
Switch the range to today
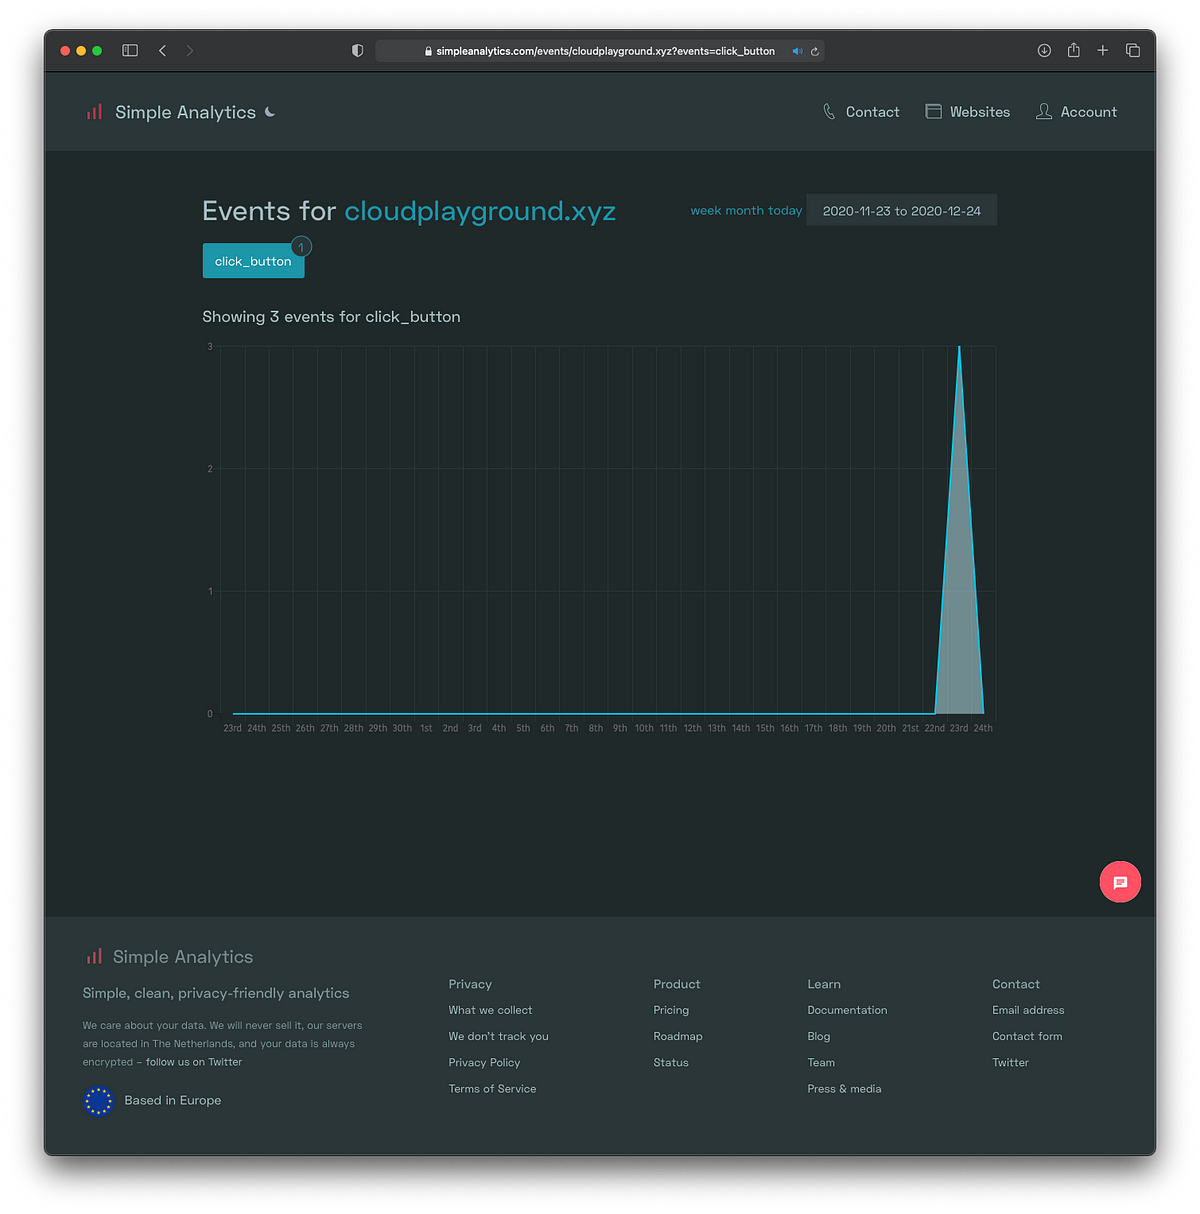click(785, 211)
